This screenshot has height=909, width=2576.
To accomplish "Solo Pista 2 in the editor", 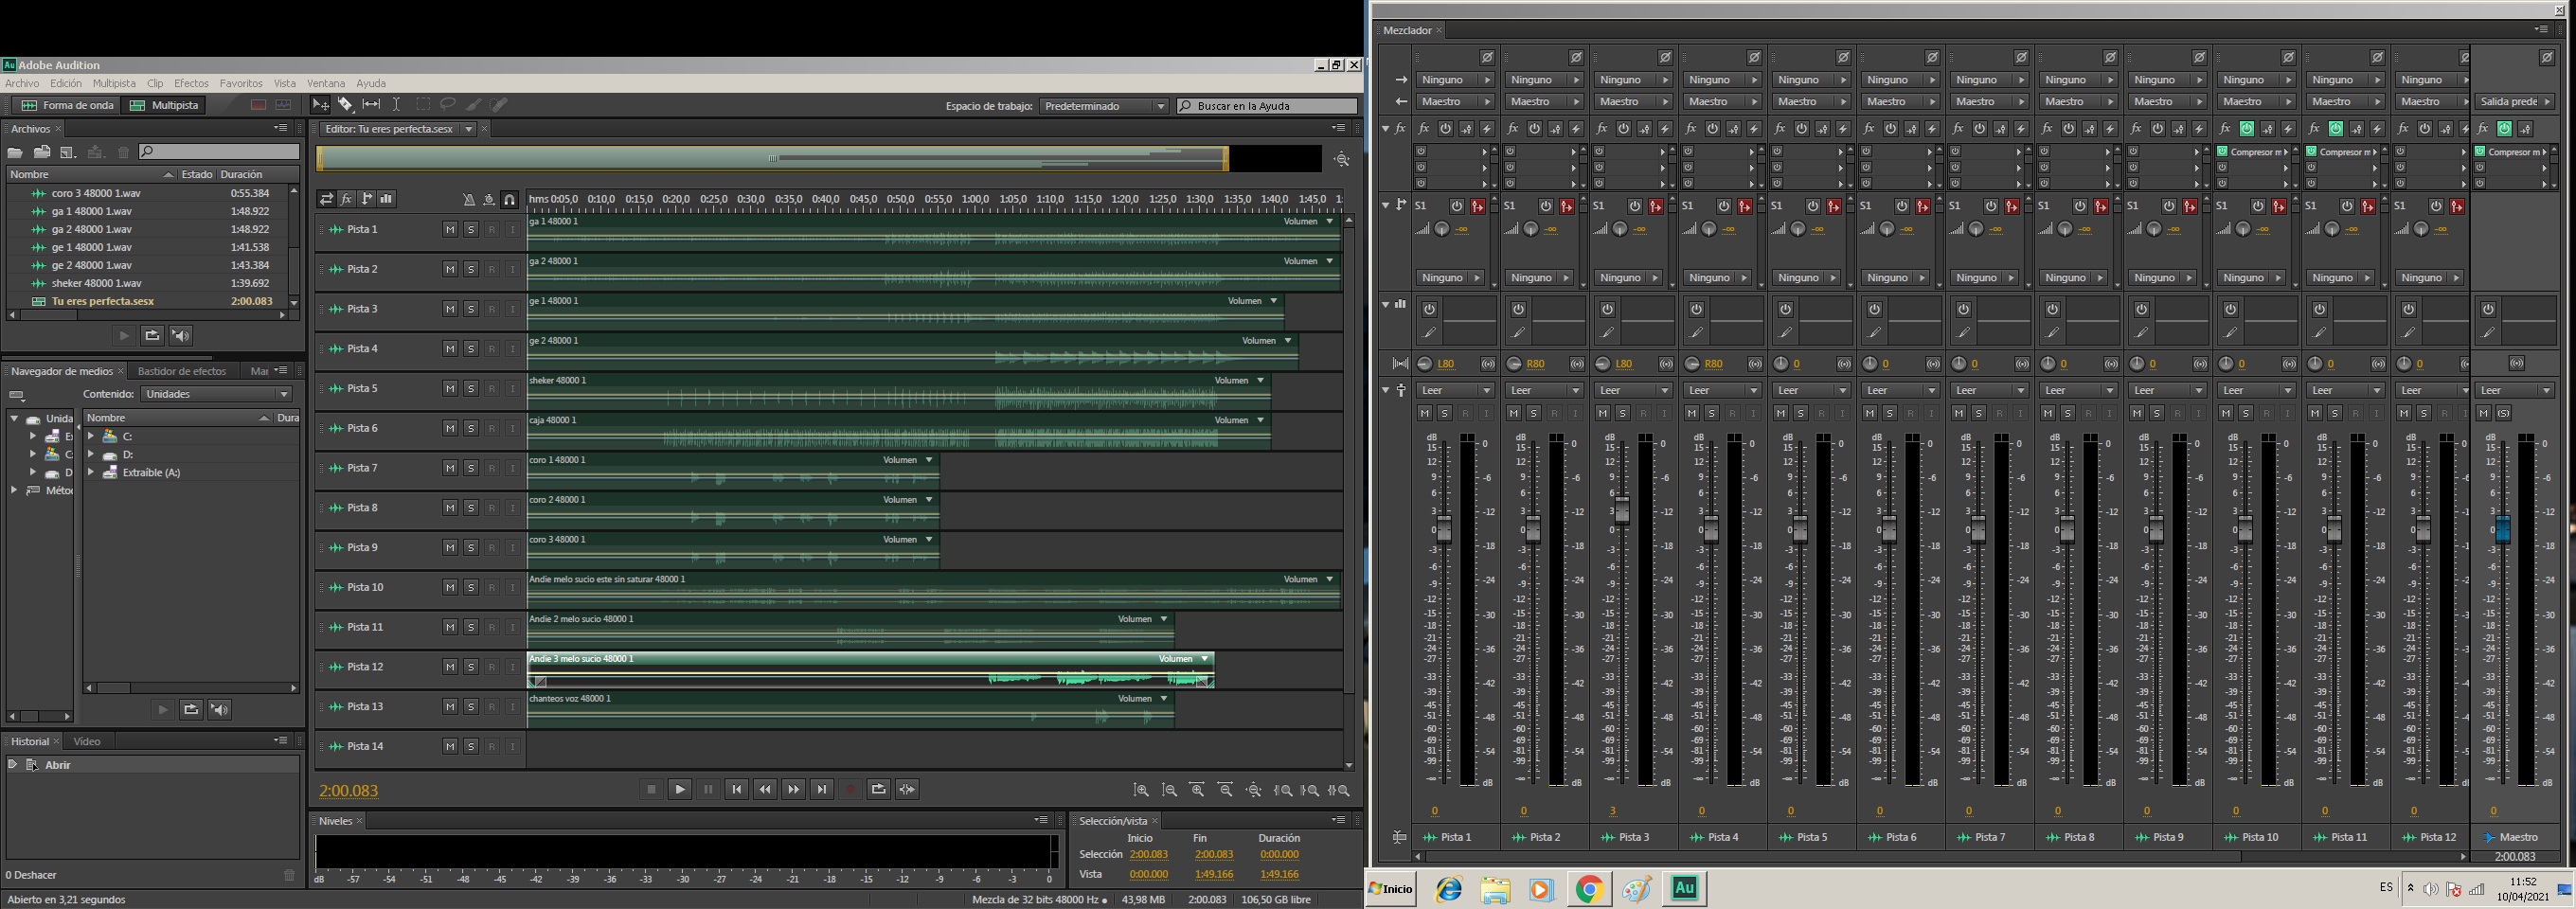I will coord(471,269).
